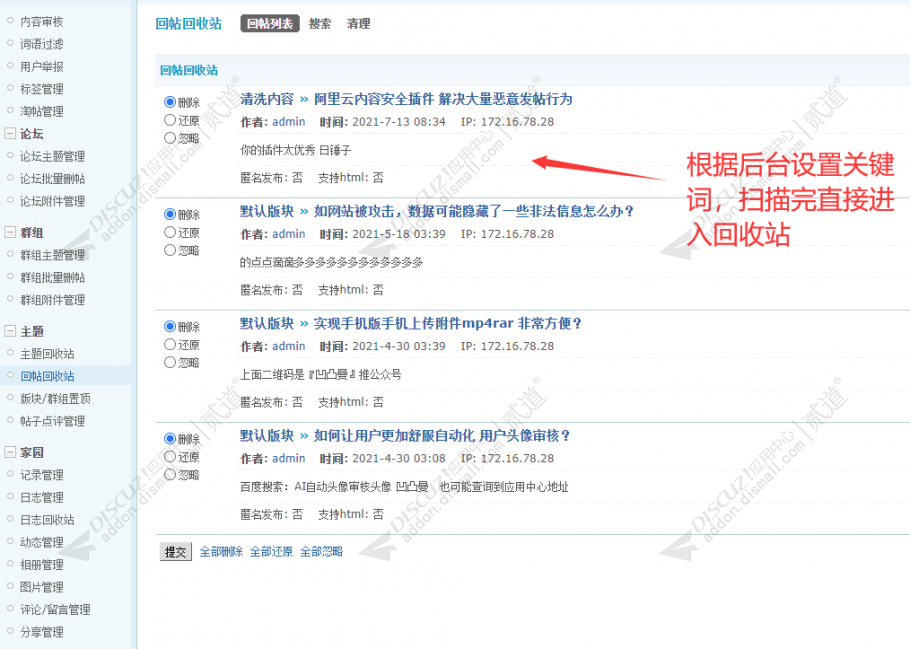Collapse the 群组 sidebar section

point(10,232)
